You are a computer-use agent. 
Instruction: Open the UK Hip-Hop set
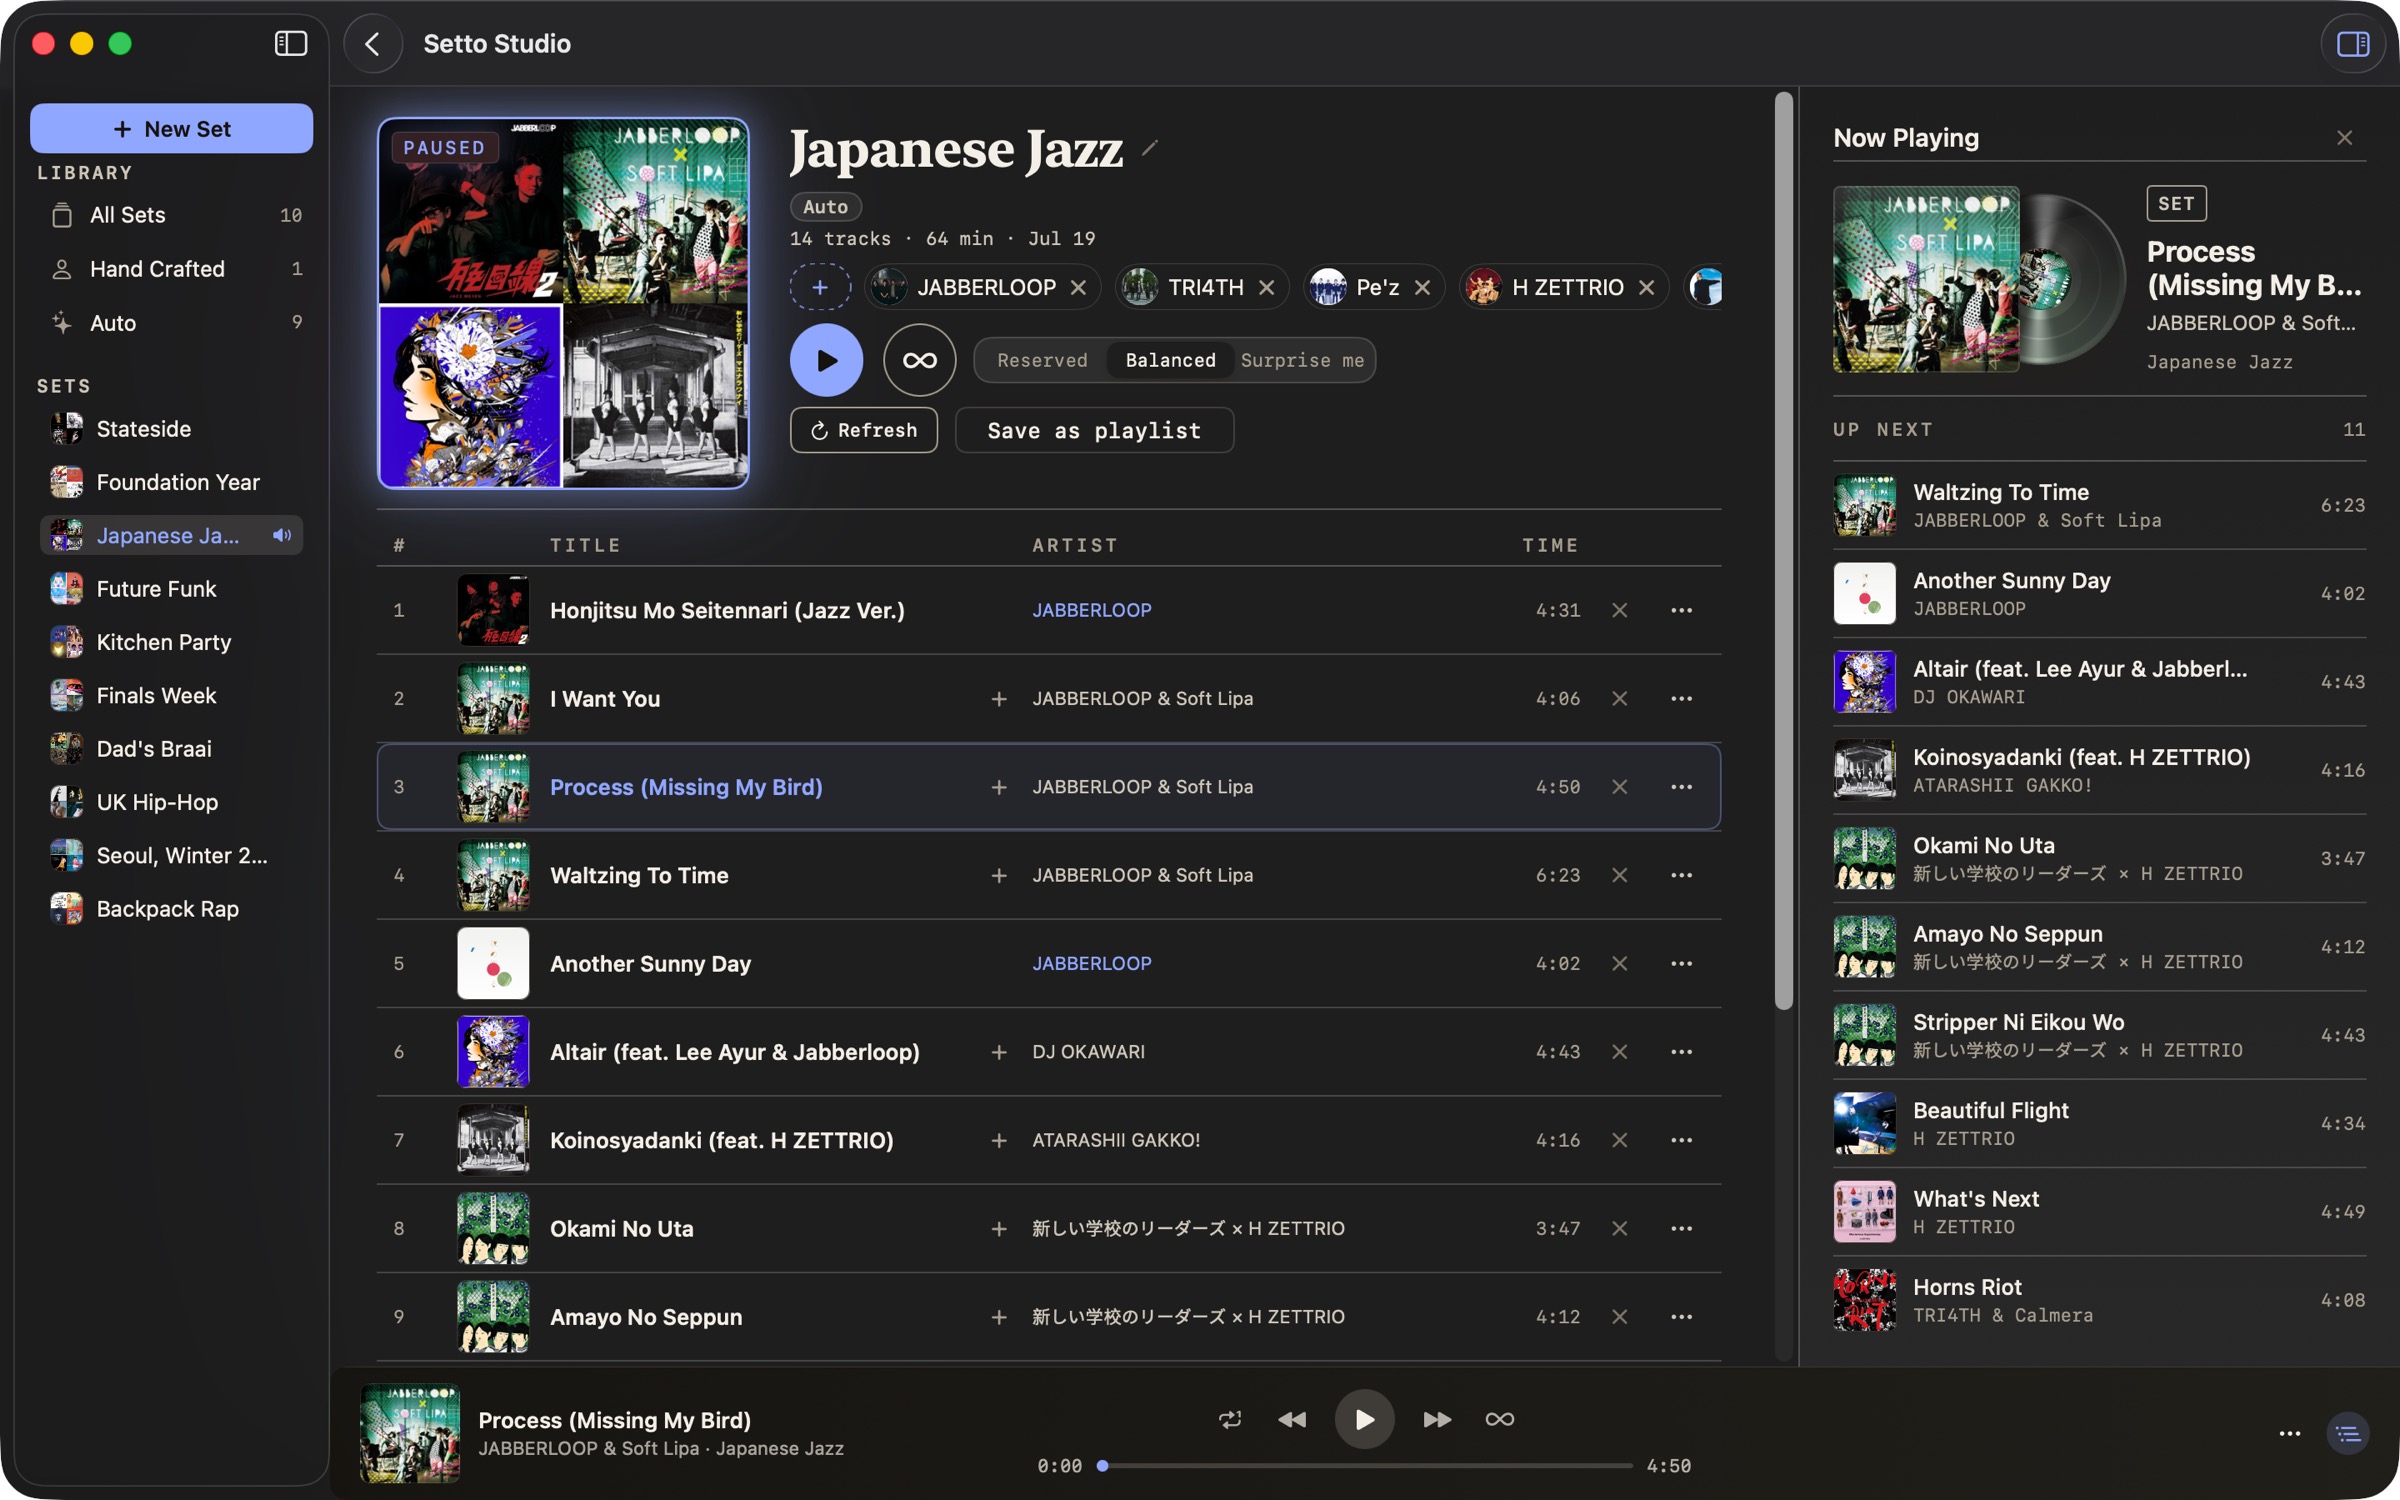pyautogui.click(x=171, y=802)
